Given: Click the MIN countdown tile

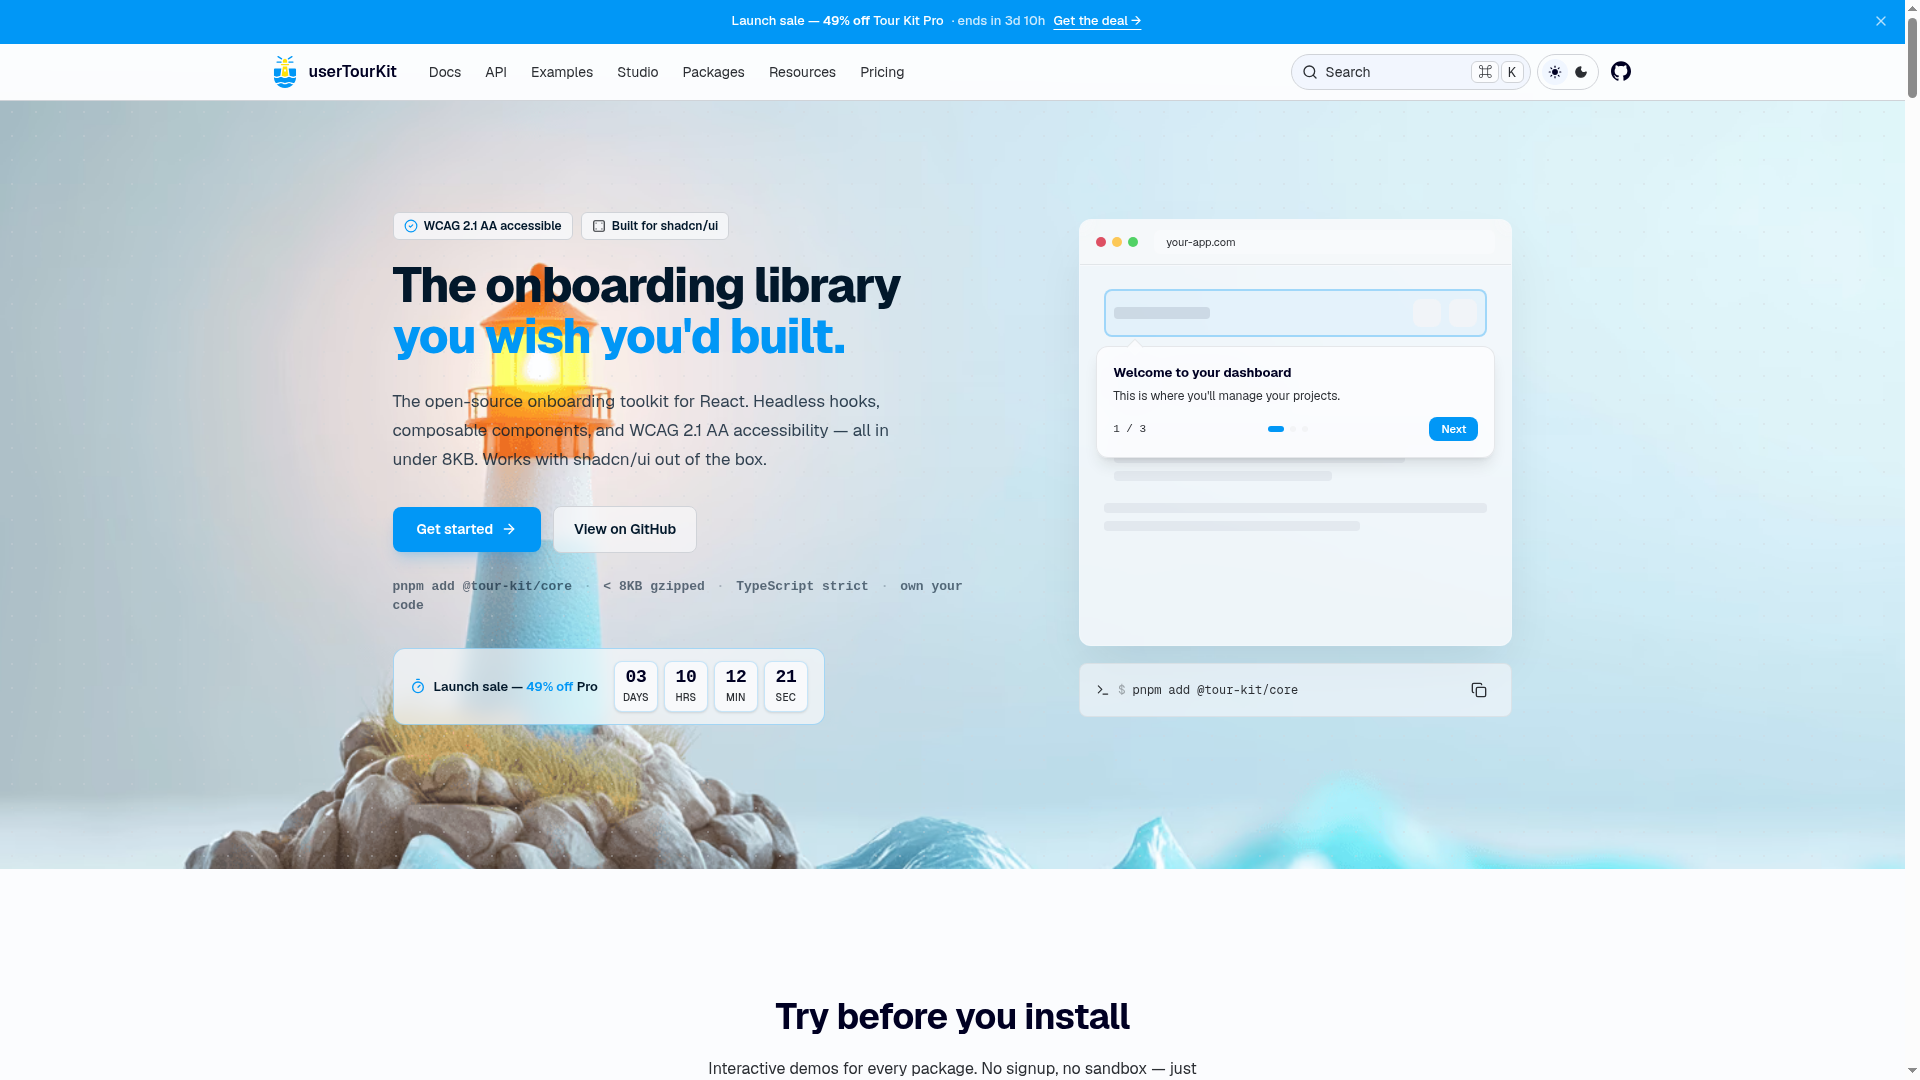Looking at the screenshot, I should tap(736, 686).
